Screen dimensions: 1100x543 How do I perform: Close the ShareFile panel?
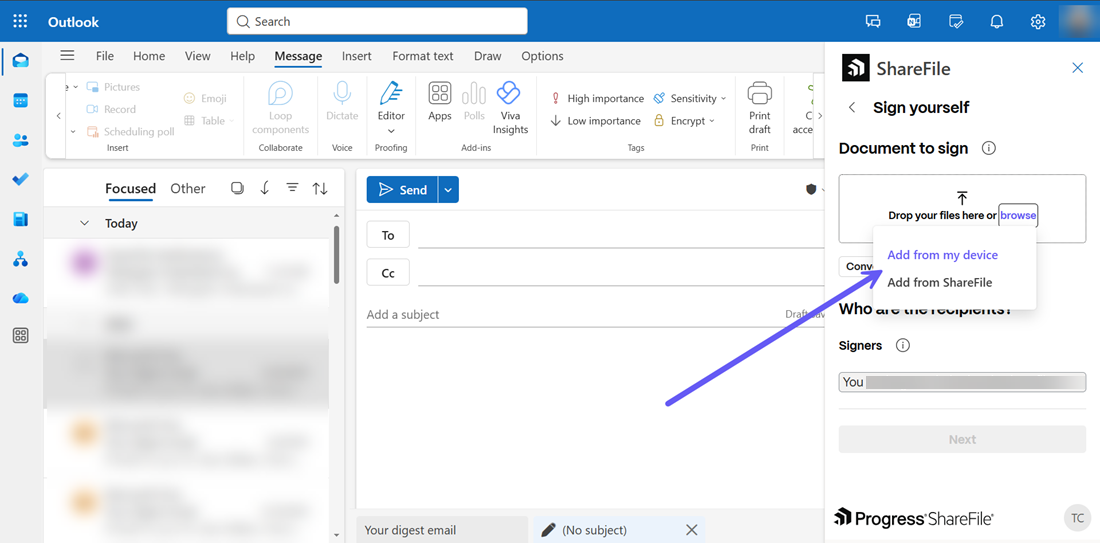pos(1078,68)
